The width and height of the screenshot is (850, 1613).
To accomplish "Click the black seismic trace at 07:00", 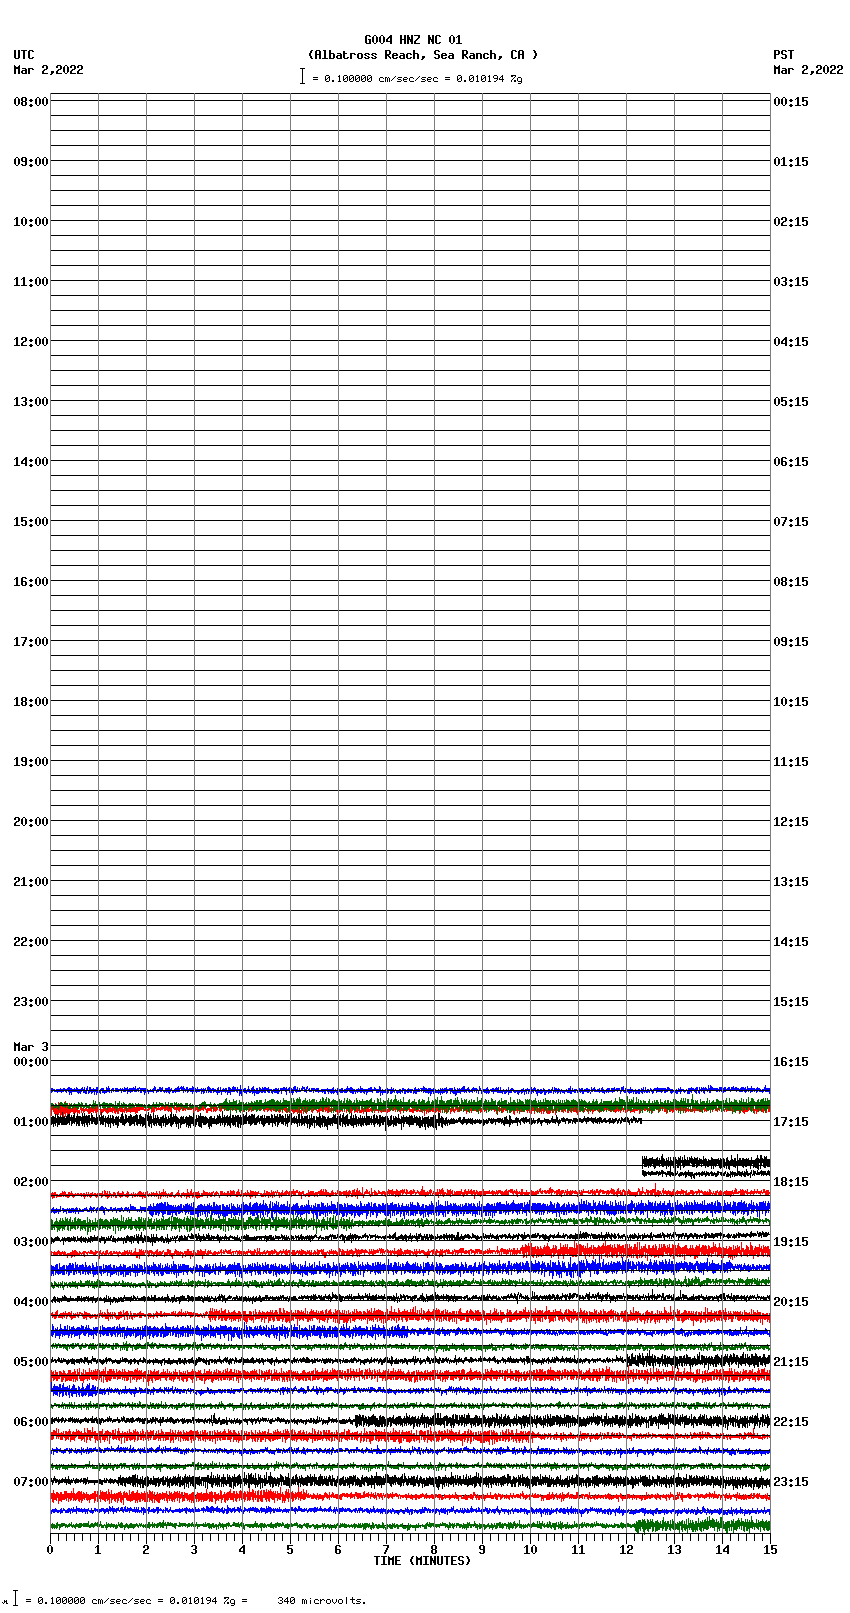I will click(x=410, y=1481).
